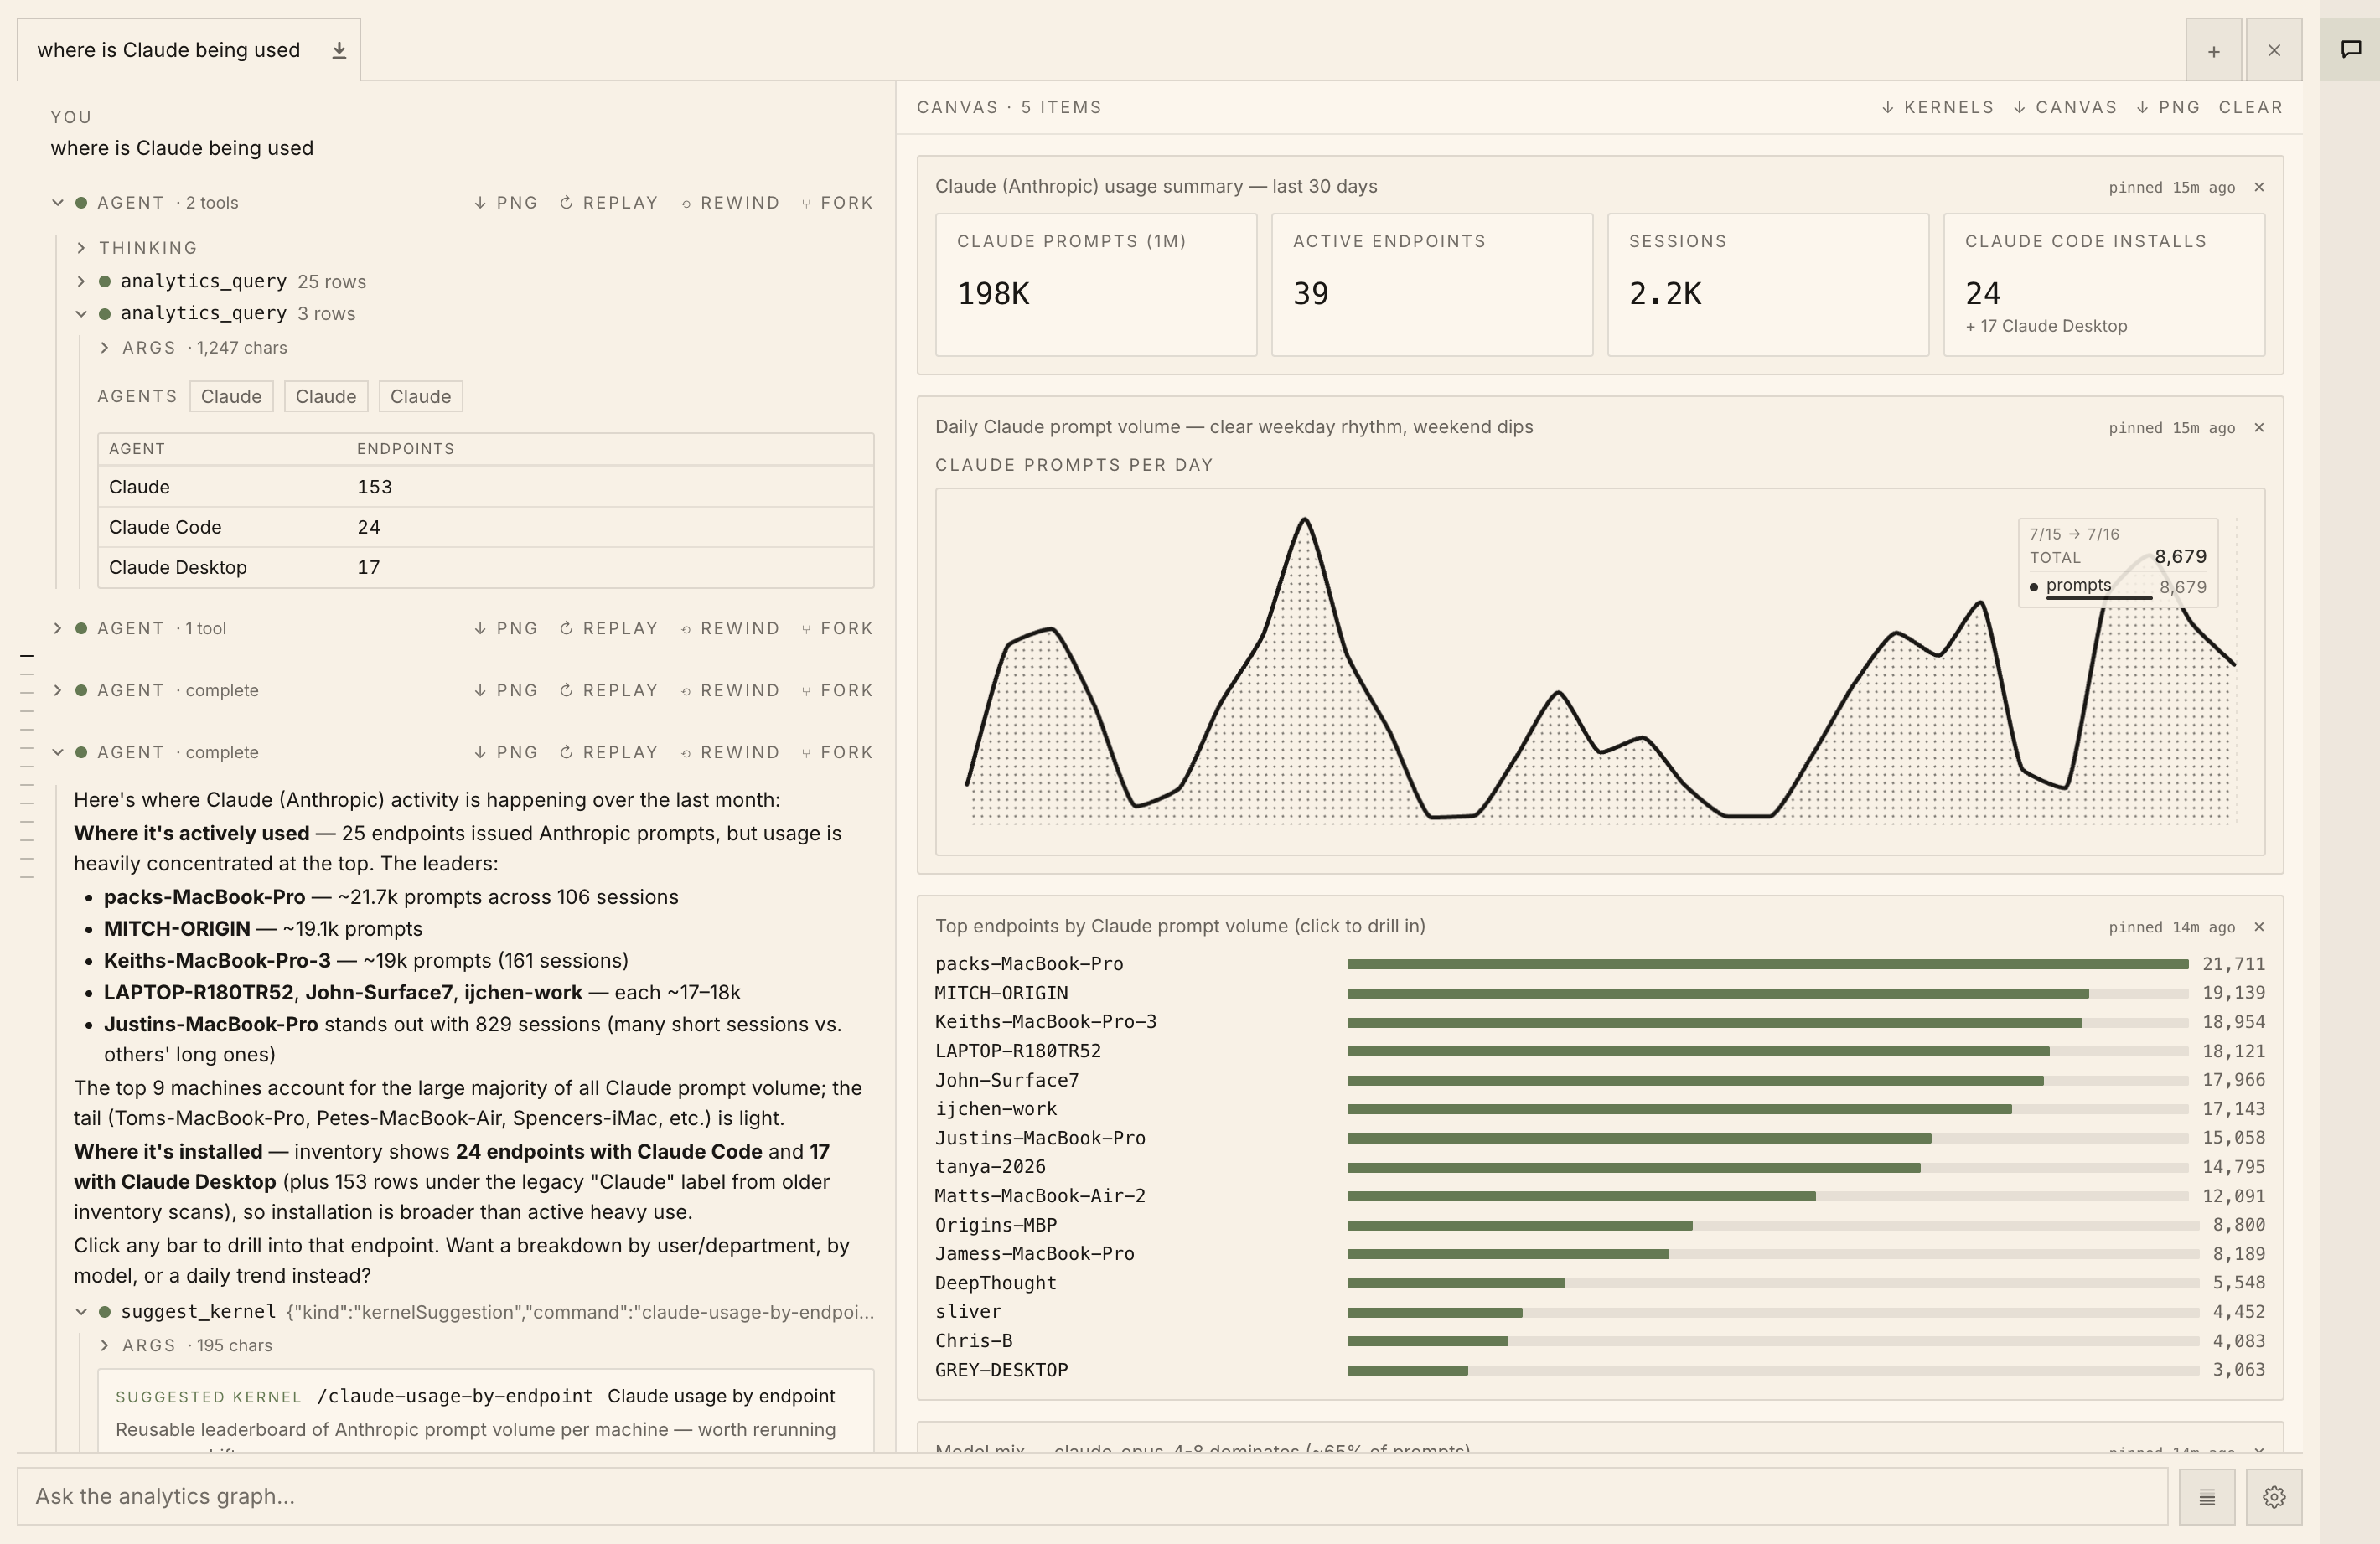2380x1544 pixels.
Task: Open settings gear next to the input
Action: click(x=2274, y=1497)
